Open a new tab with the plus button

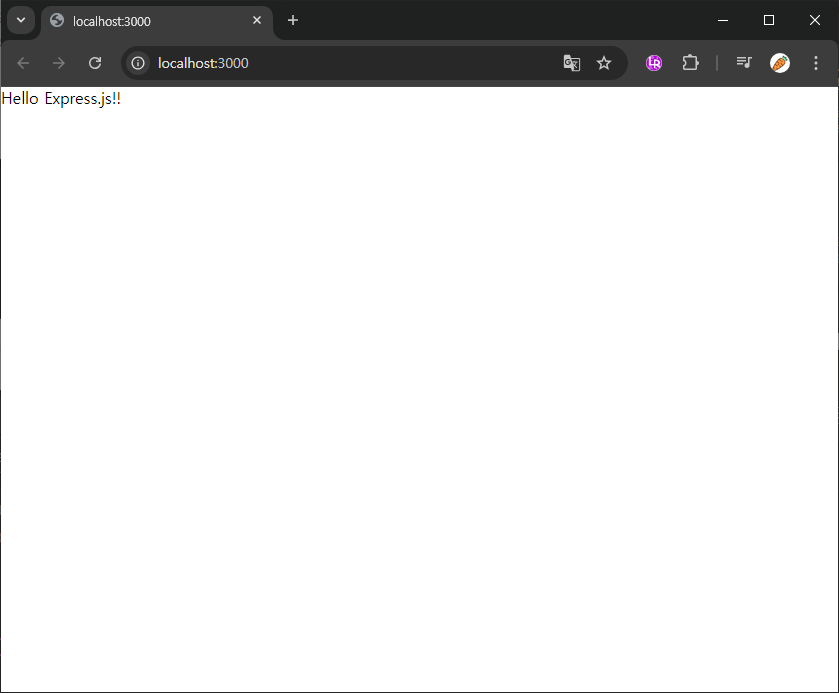(x=292, y=20)
